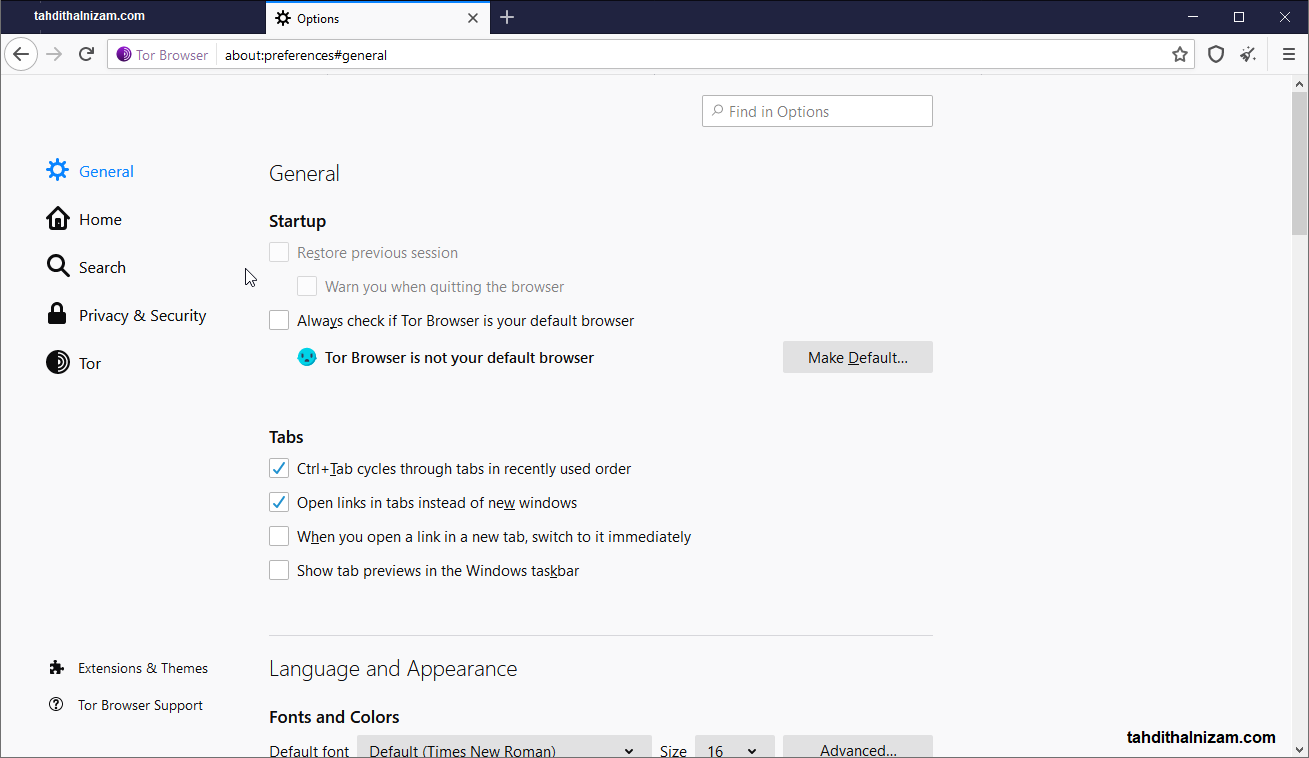This screenshot has height=758, width=1309.
Task: Open a new tab with plus
Action: click(507, 17)
